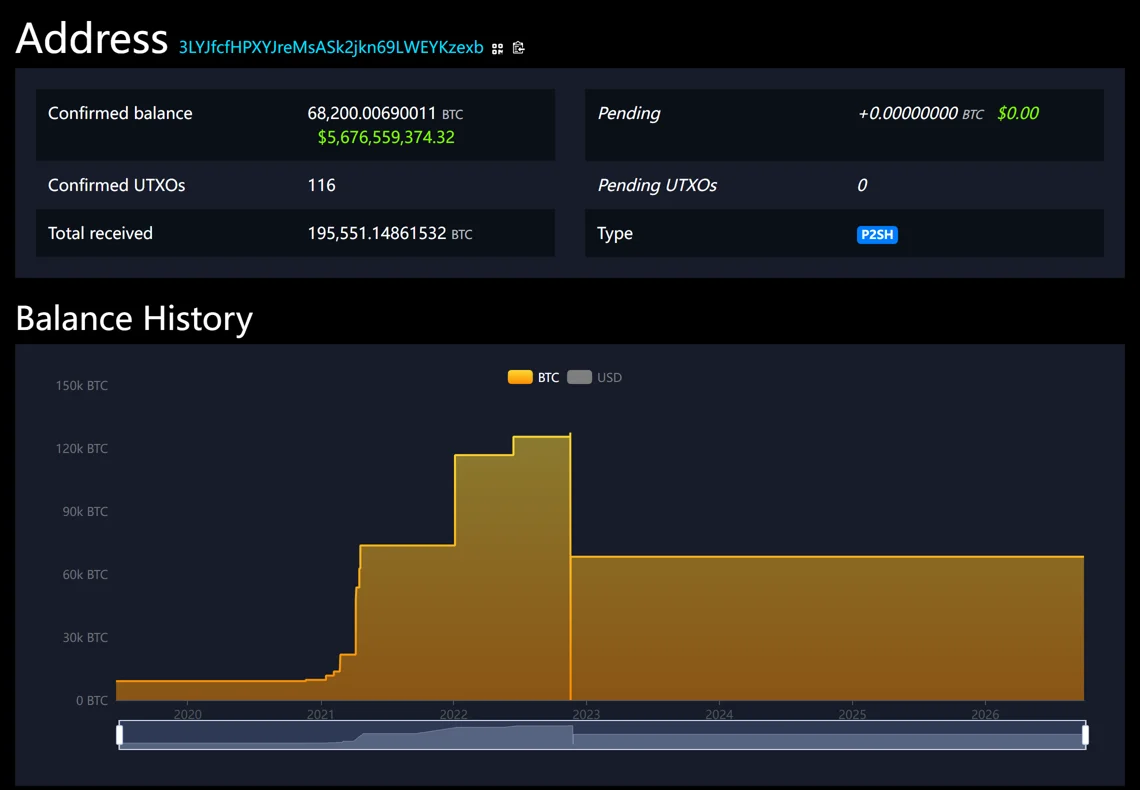This screenshot has width=1140, height=790.
Task: Click the chart zoom range bar
Action: tap(603, 735)
